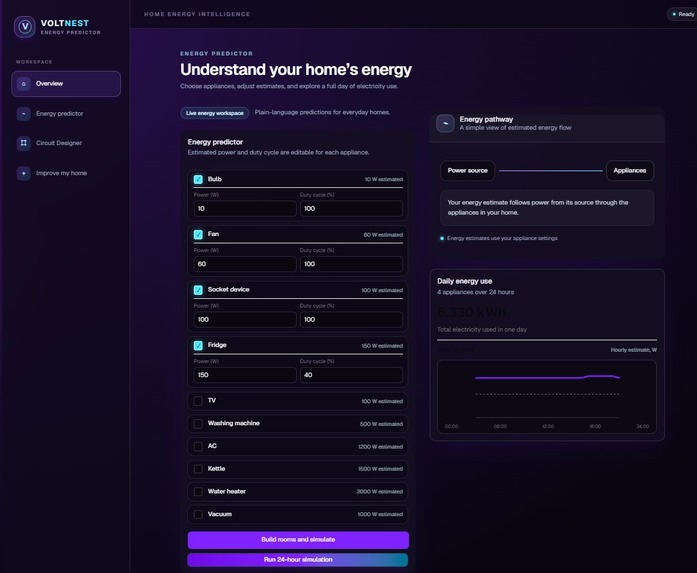Screen dimensions: 697x573
Task: Click 'Home Energy Intelligence' header text
Action: pos(197,14)
